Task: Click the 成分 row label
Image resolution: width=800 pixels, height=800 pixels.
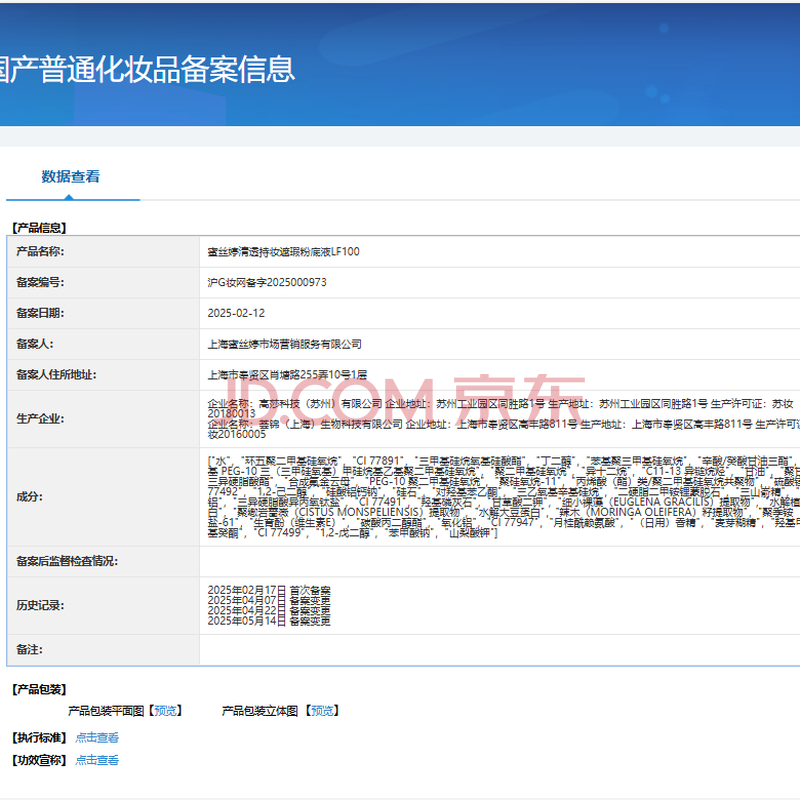Action: (x=30, y=496)
